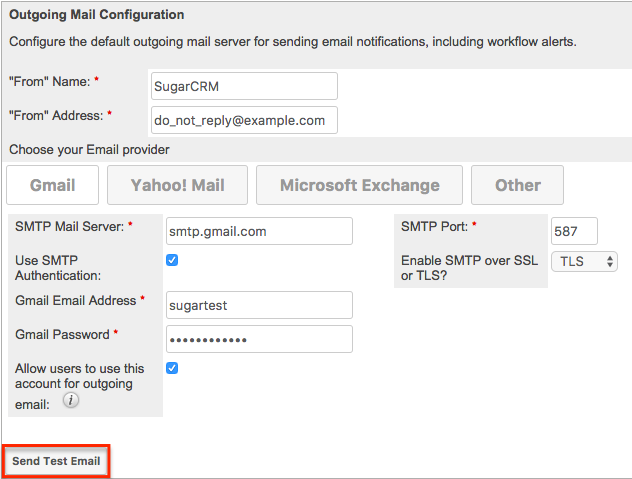632x479 pixels.
Task: Click the SMTP Port field showing 587
Action: [x=574, y=231]
